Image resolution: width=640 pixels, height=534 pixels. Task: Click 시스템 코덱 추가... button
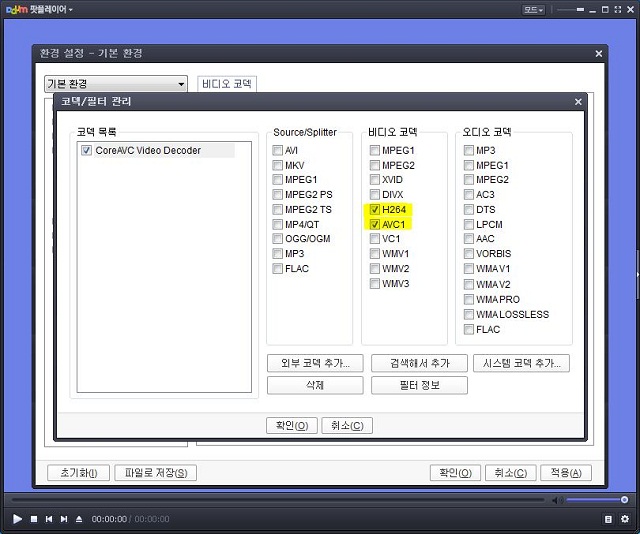(521, 363)
